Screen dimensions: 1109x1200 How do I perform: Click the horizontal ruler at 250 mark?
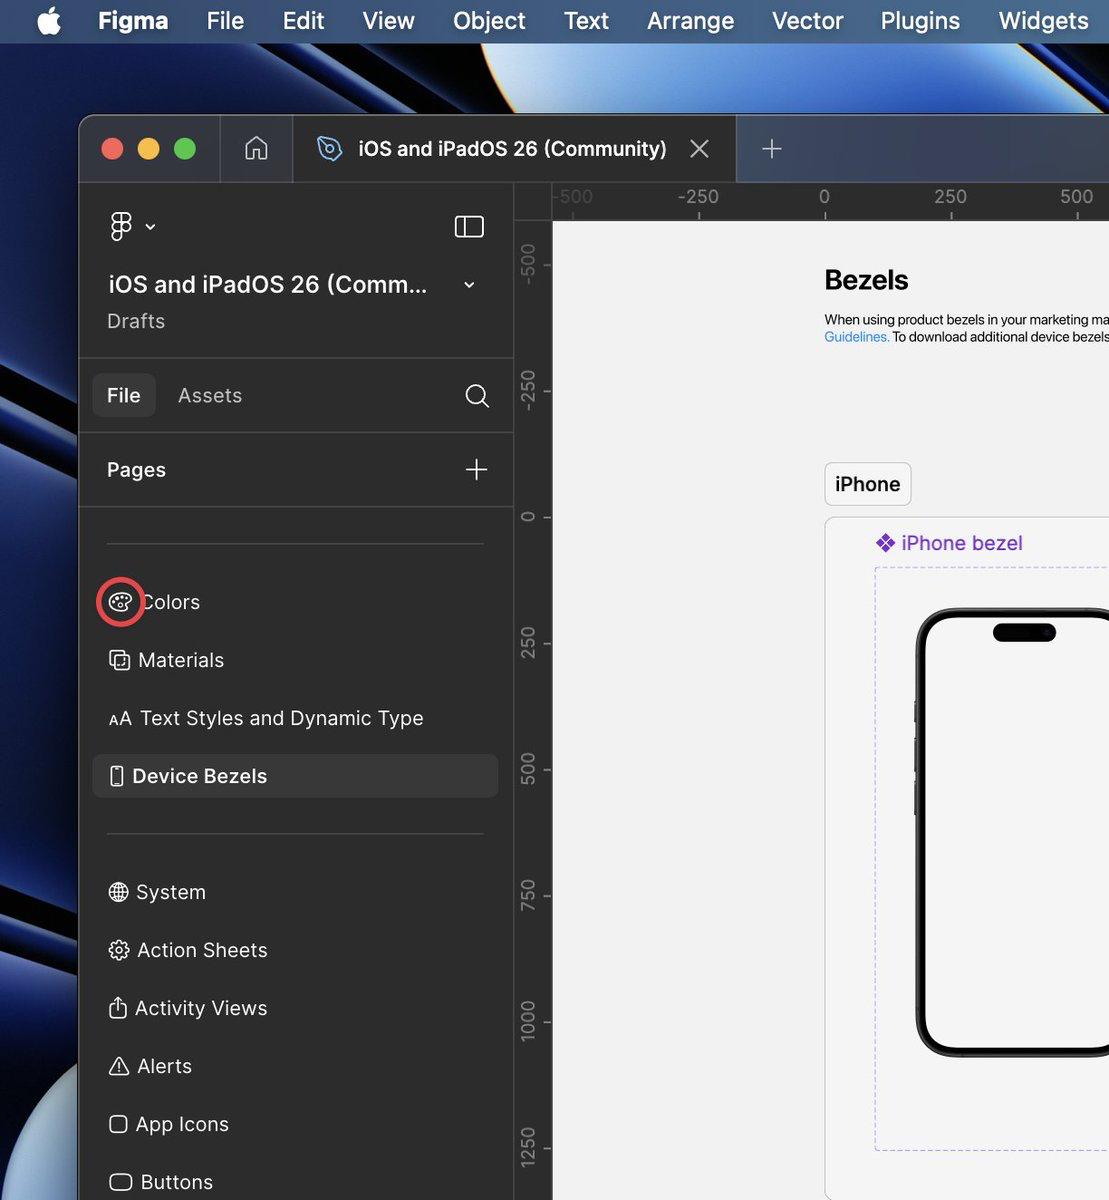(x=950, y=197)
